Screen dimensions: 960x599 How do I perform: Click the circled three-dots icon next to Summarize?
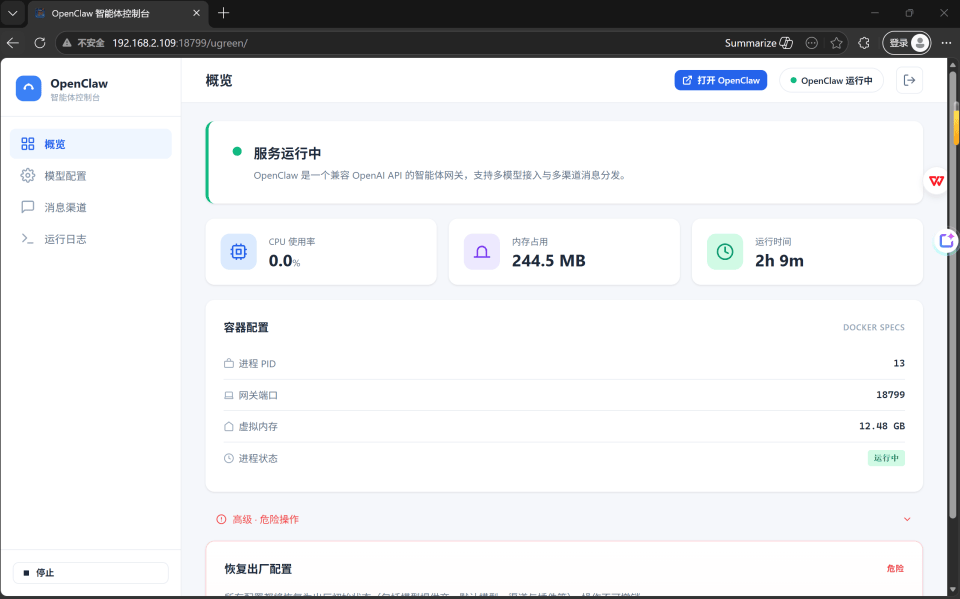click(x=812, y=43)
